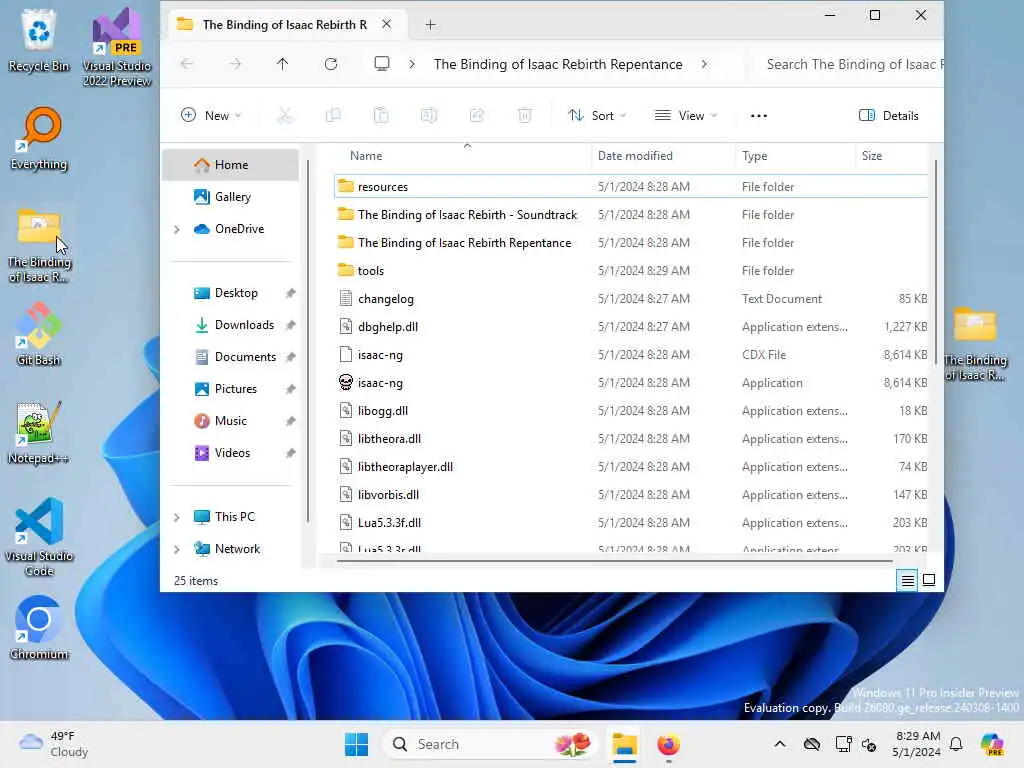This screenshot has height=768, width=1024.
Task: Open the New item dropdown
Action: tap(211, 116)
